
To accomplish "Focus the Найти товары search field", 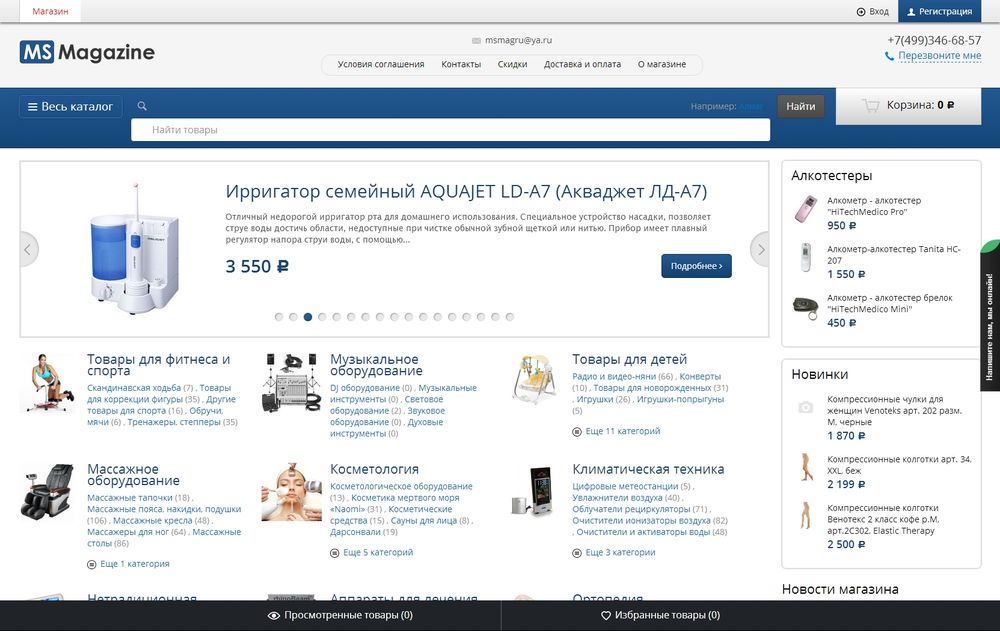I will [450, 130].
